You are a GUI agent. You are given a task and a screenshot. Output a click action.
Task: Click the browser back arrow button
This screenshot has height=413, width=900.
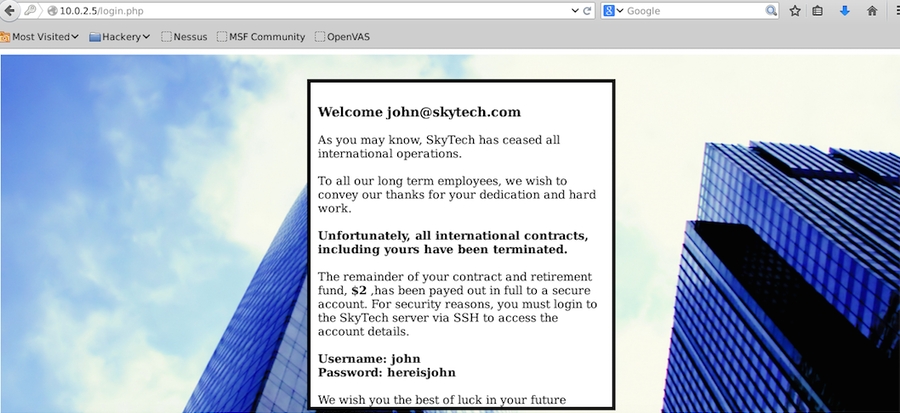pyautogui.click(x=9, y=10)
